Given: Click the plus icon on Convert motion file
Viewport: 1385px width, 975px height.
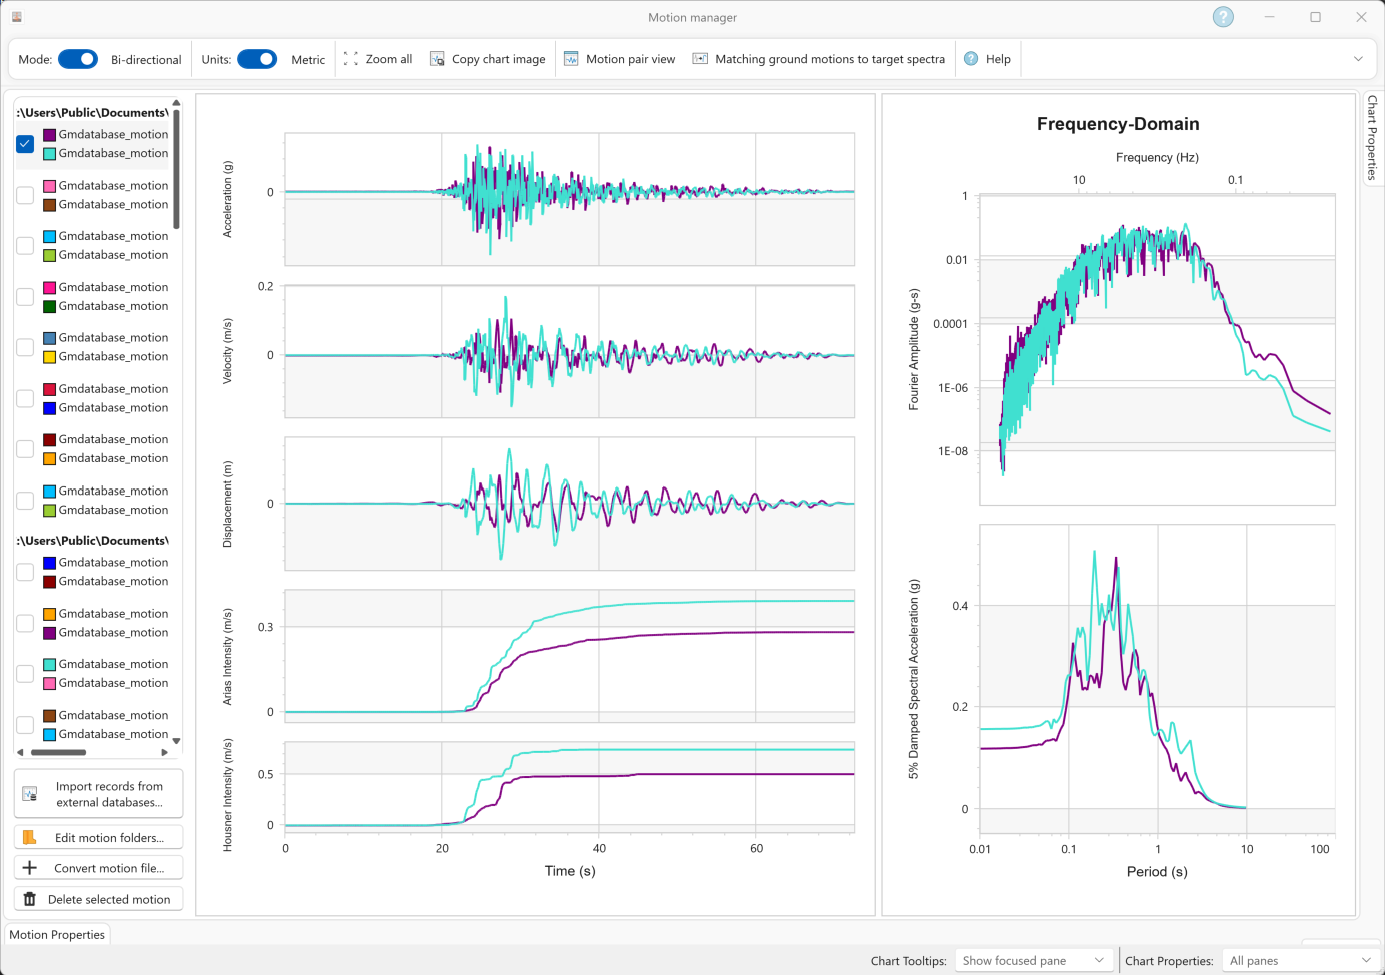Looking at the screenshot, I should point(30,868).
